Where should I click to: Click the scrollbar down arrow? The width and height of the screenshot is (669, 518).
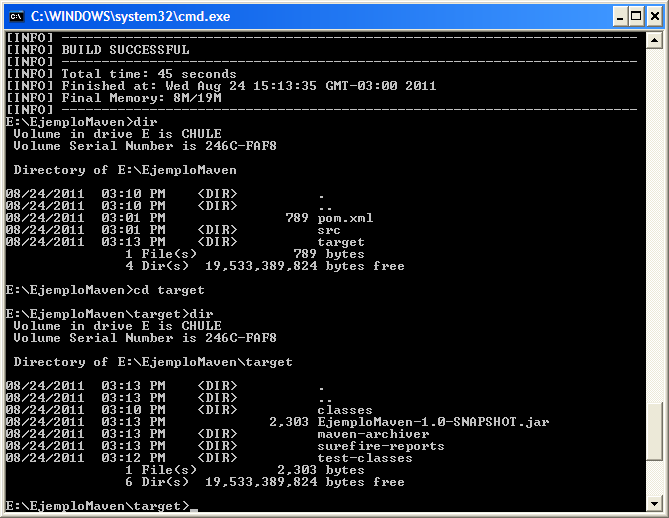(x=654, y=503)
